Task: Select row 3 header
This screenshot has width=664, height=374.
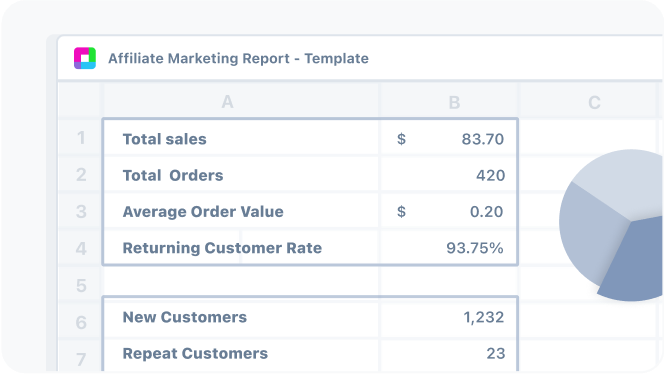Action: pyautogui.click(x=80, y=211)
